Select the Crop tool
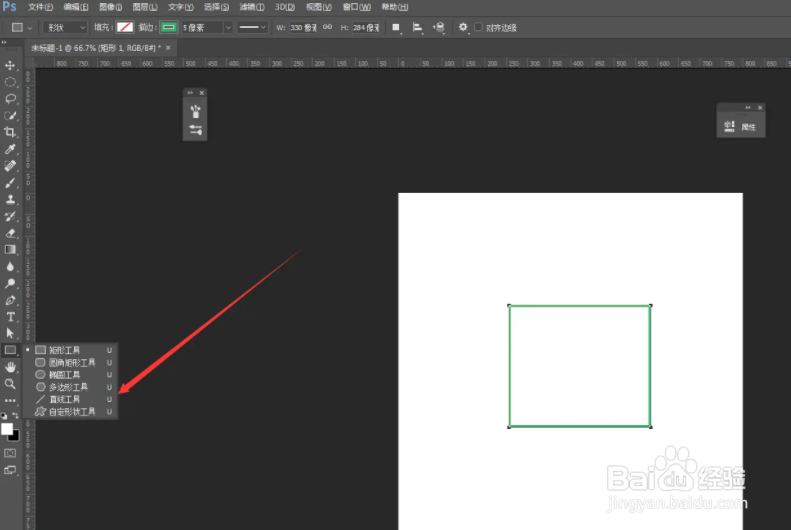 coord(10,132)
